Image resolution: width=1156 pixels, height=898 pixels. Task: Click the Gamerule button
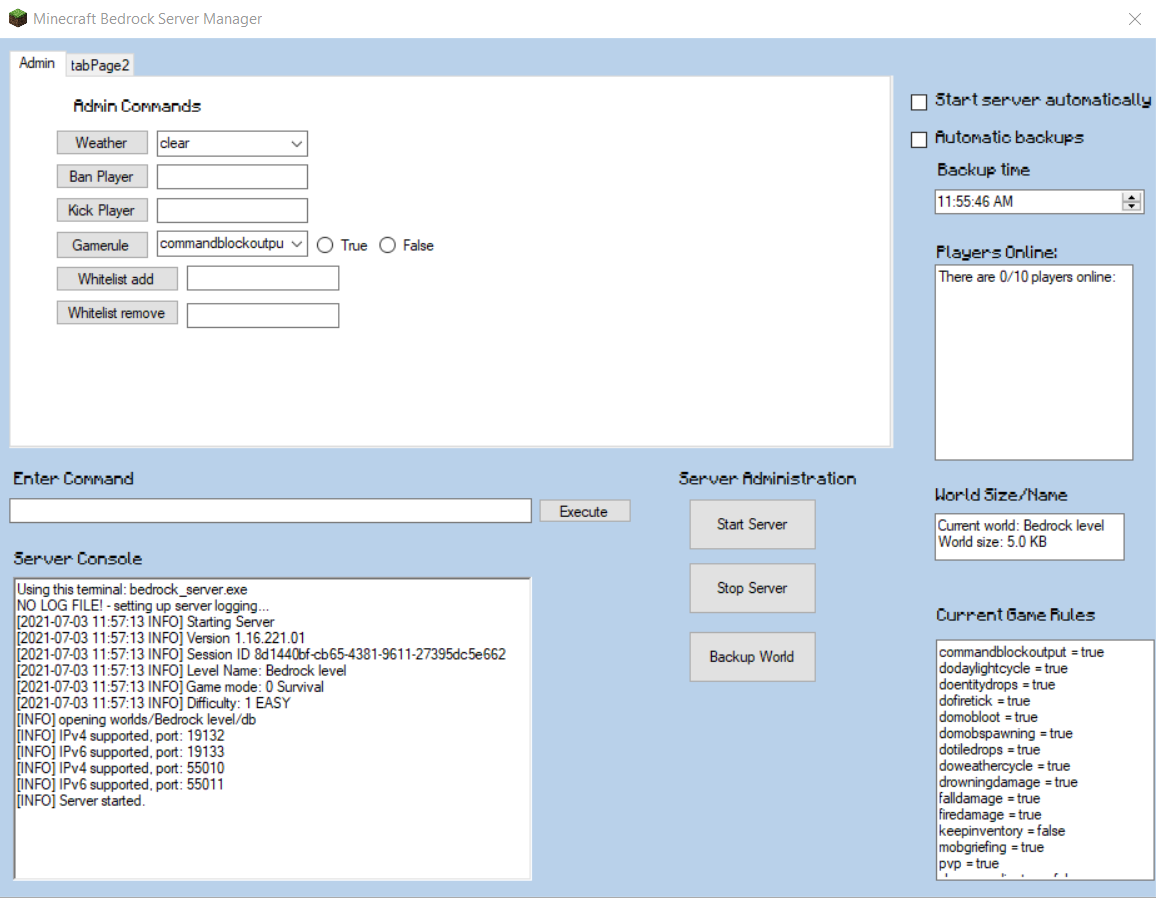(102, 245)
